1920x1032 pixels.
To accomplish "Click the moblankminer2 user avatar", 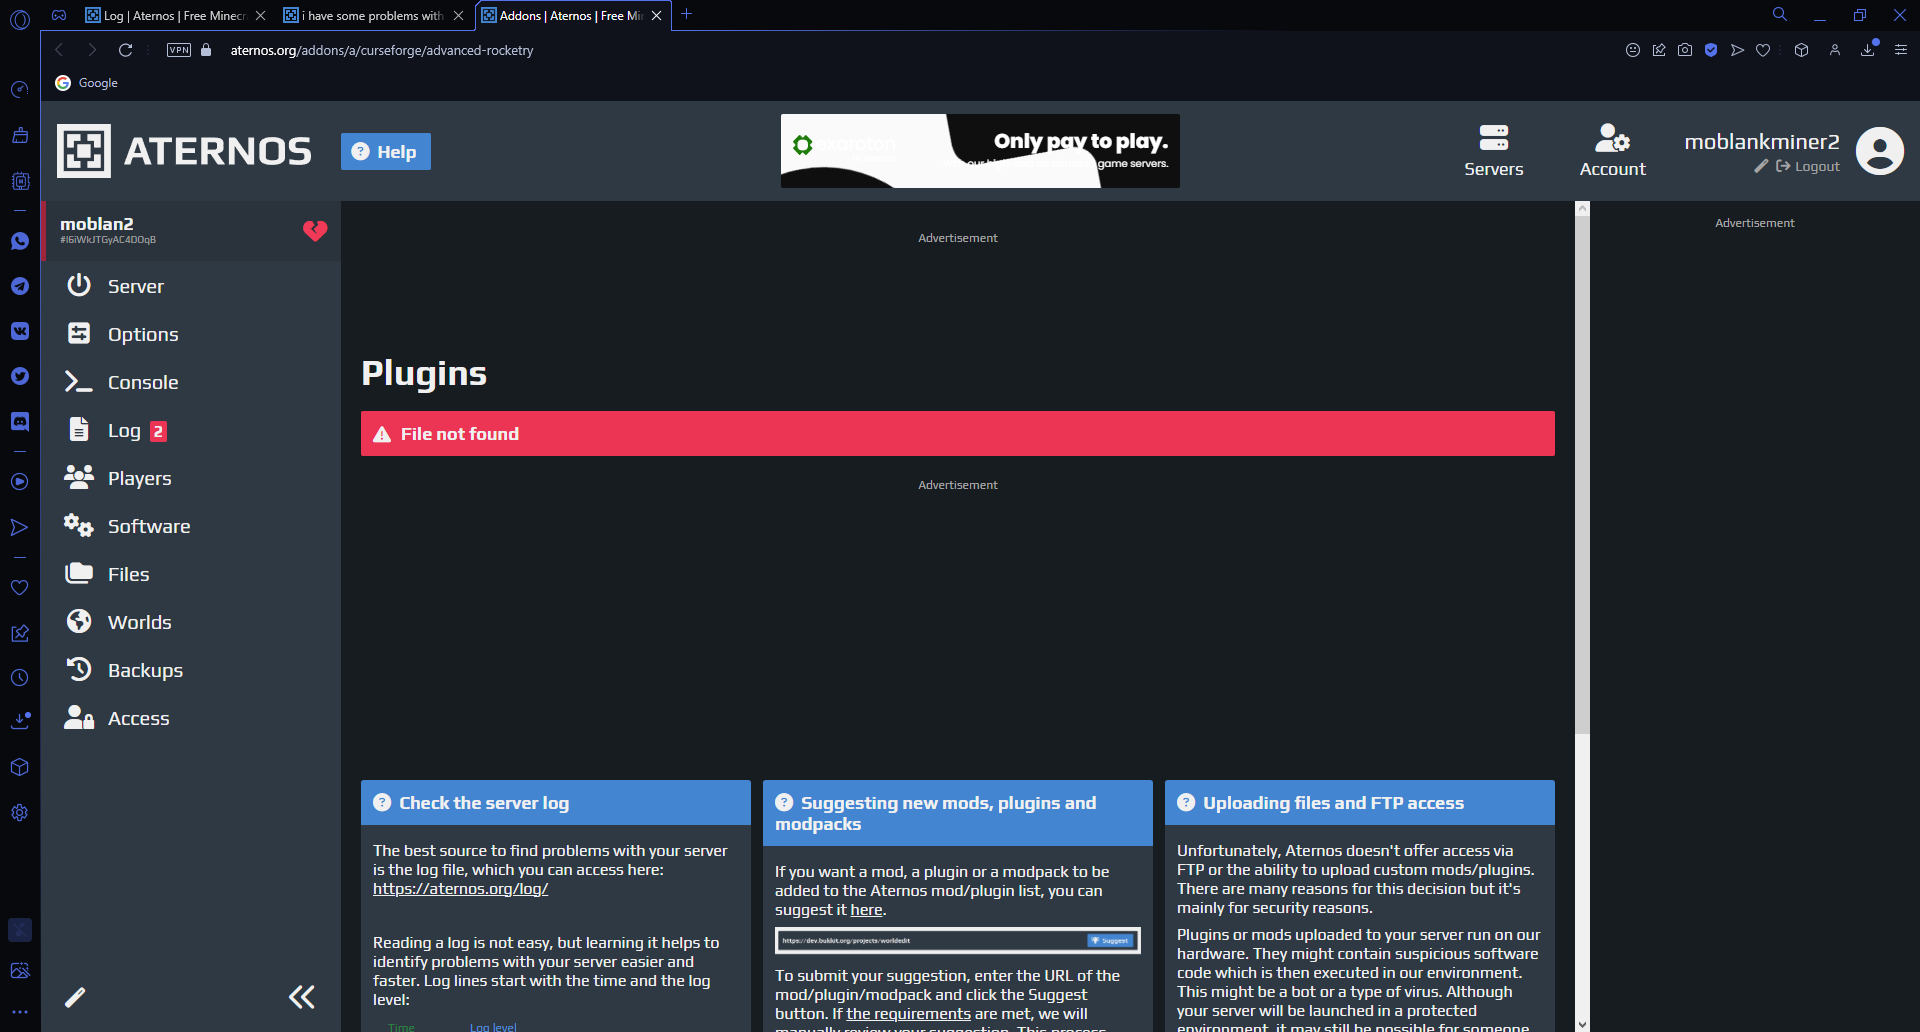I will (1880, 151).
